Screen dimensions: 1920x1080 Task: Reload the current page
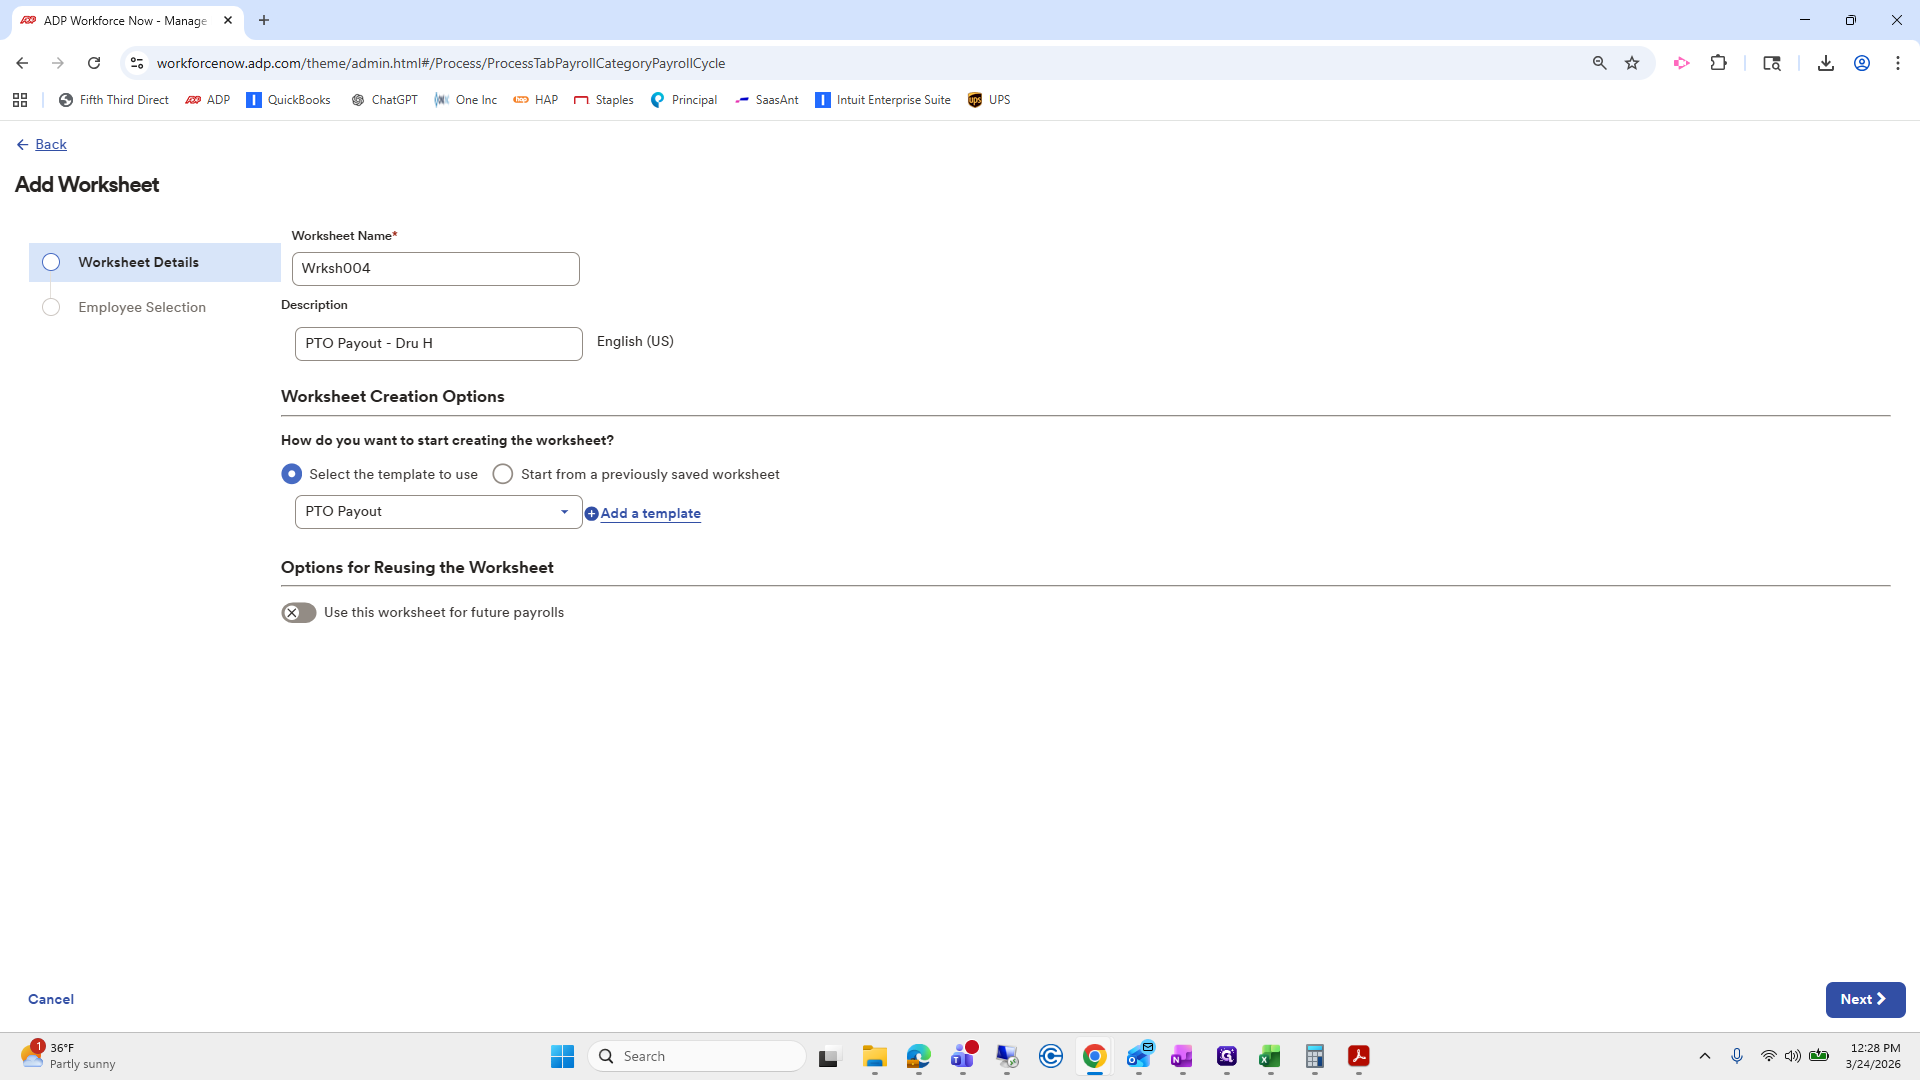pos(94,62)
